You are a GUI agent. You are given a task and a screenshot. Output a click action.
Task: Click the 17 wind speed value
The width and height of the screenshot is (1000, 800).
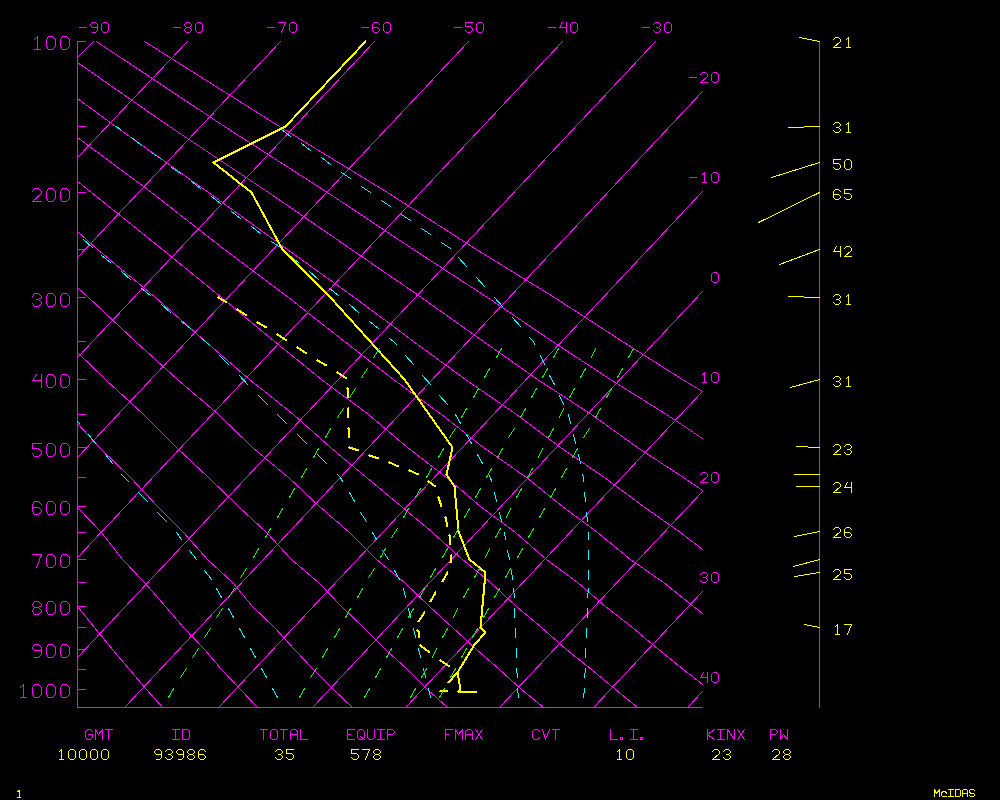pos(842,629)
